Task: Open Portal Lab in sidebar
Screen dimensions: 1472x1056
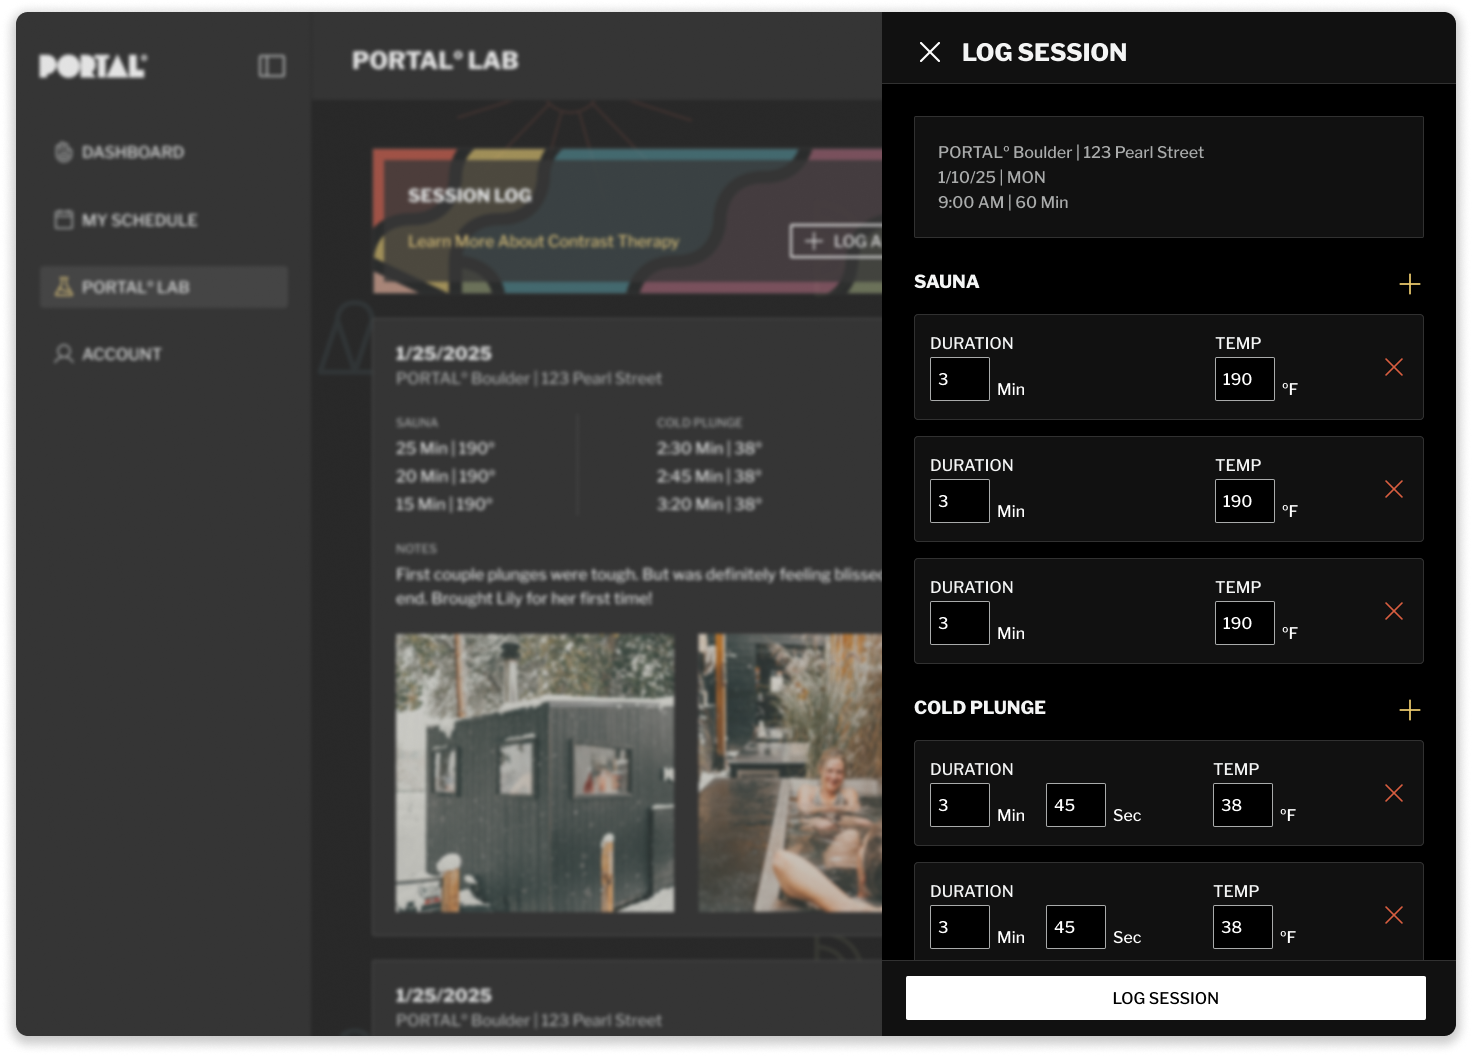Action: (x=164, y=287)
